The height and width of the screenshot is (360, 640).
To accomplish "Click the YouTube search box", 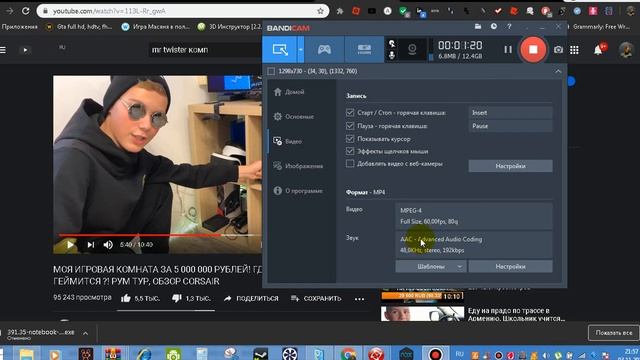I will tap(204, 50).
